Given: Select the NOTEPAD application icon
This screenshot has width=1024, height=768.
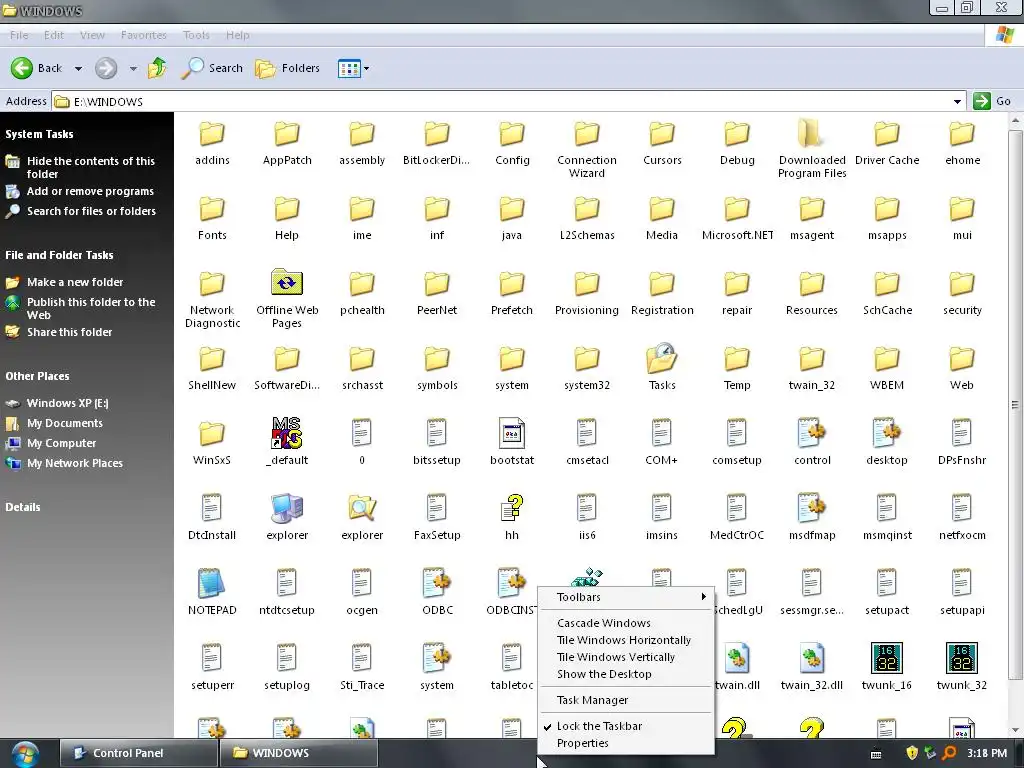Looking at the screenshot, I should (212, 583).
